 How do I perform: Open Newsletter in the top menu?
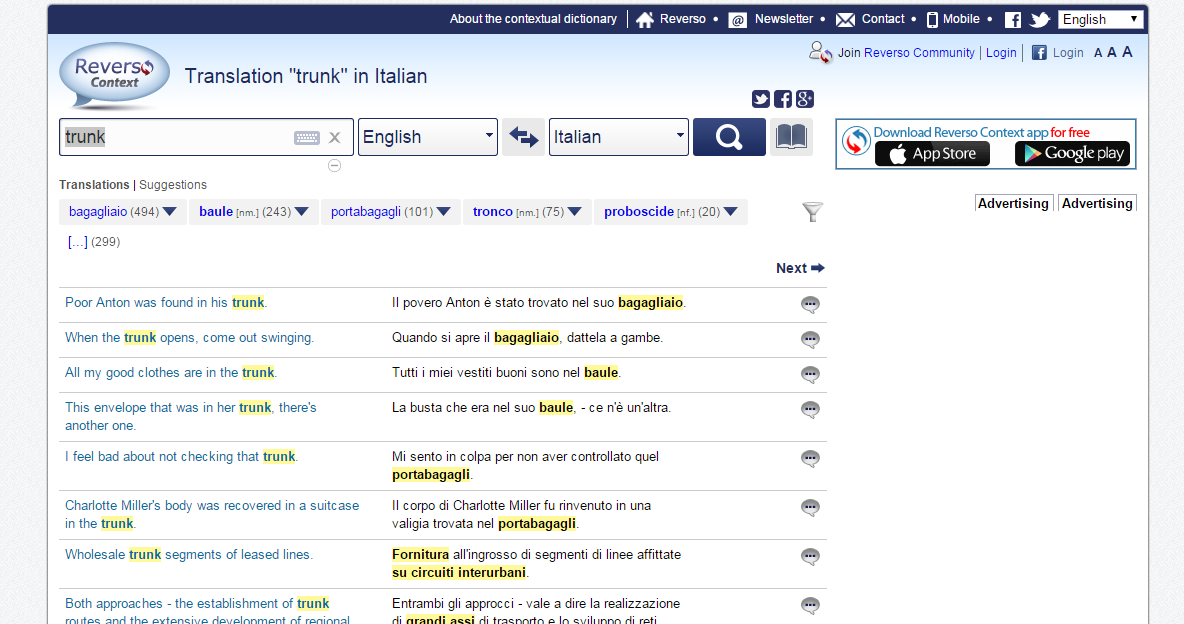[x=783, y=19]
